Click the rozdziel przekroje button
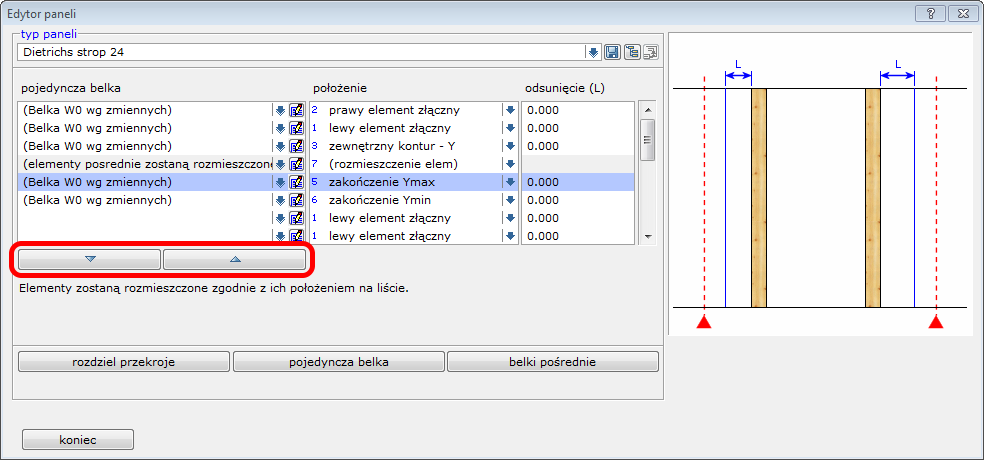This screenshot has height=460, width=984. 124,362
